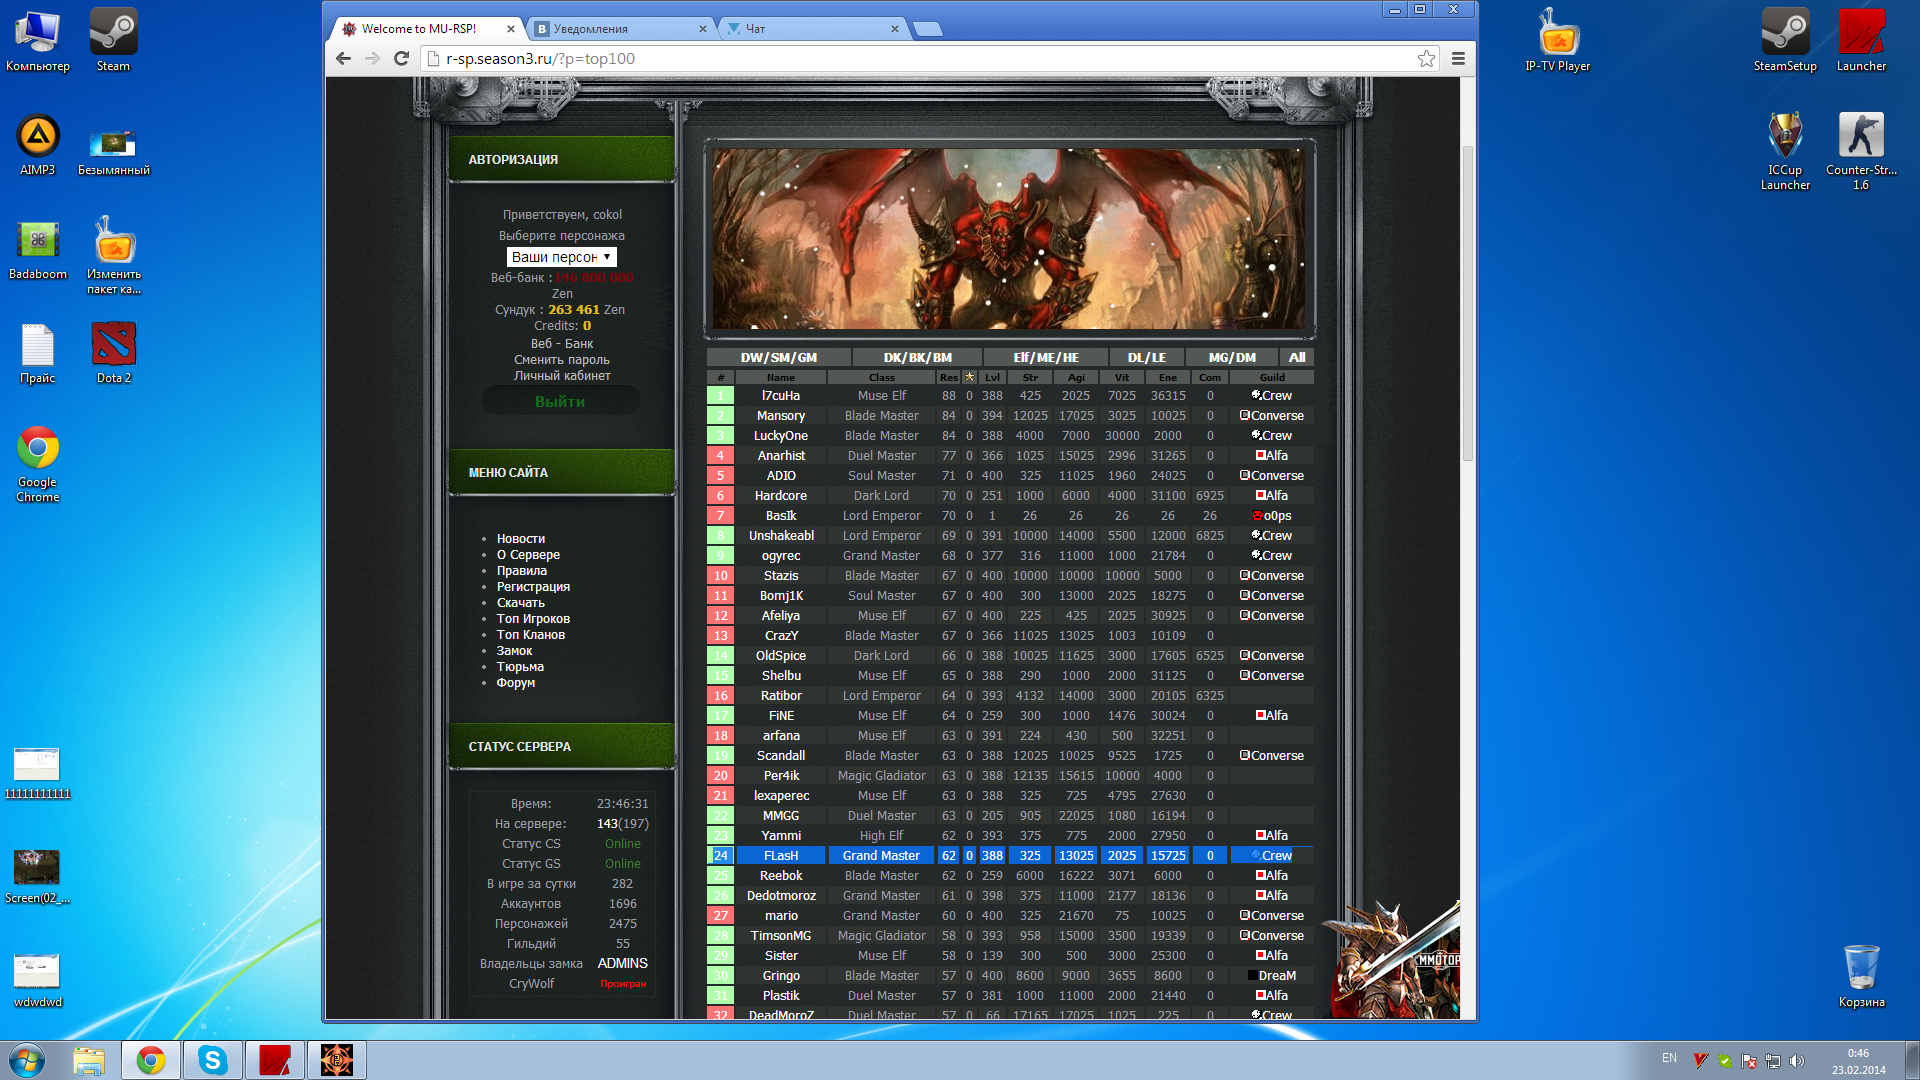Open the Screen(02_... image file
Image resolution: width=1920 pixels, height=1080 pixels.
point(37,877)
